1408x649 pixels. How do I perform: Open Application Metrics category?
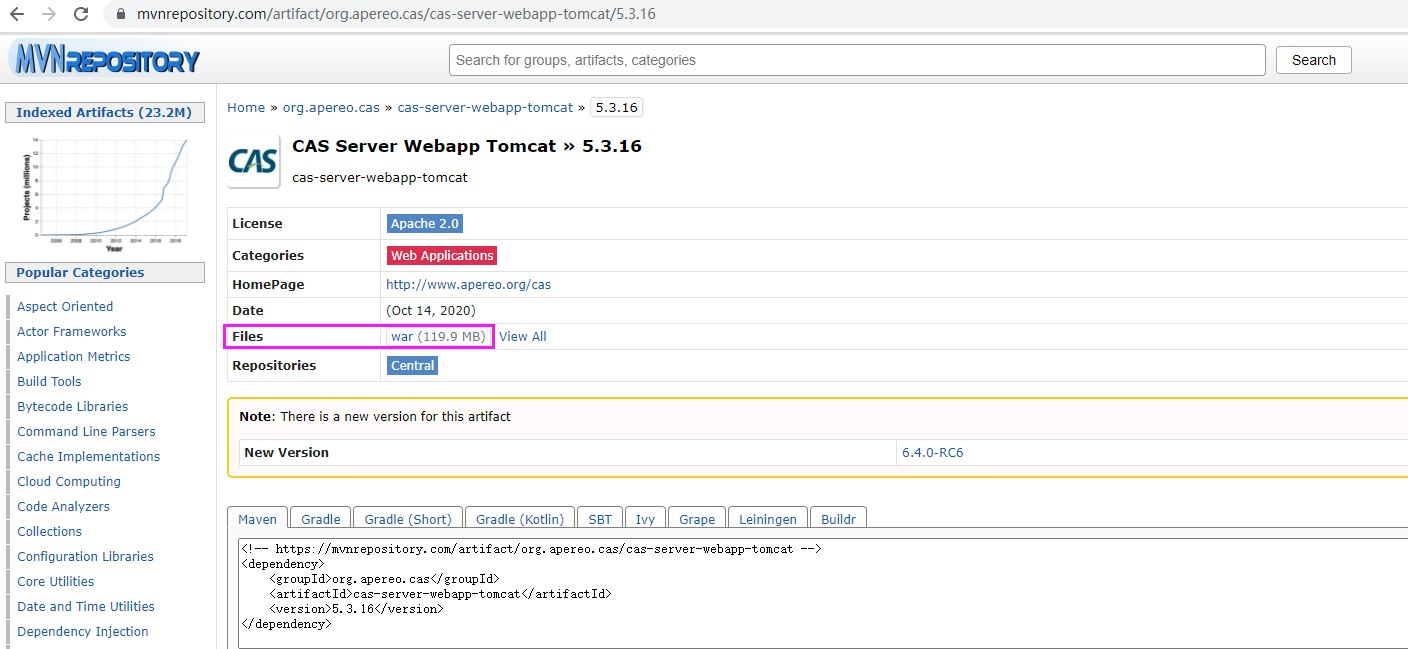(x=74, y=357)
